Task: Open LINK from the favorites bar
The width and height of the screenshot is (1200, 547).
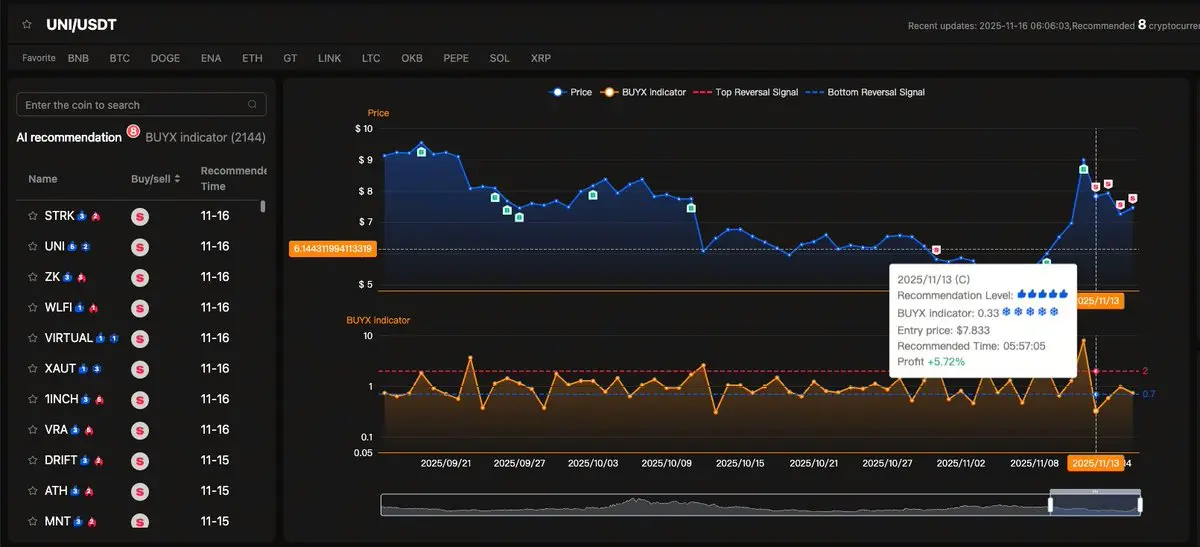Action: point(329,58)
